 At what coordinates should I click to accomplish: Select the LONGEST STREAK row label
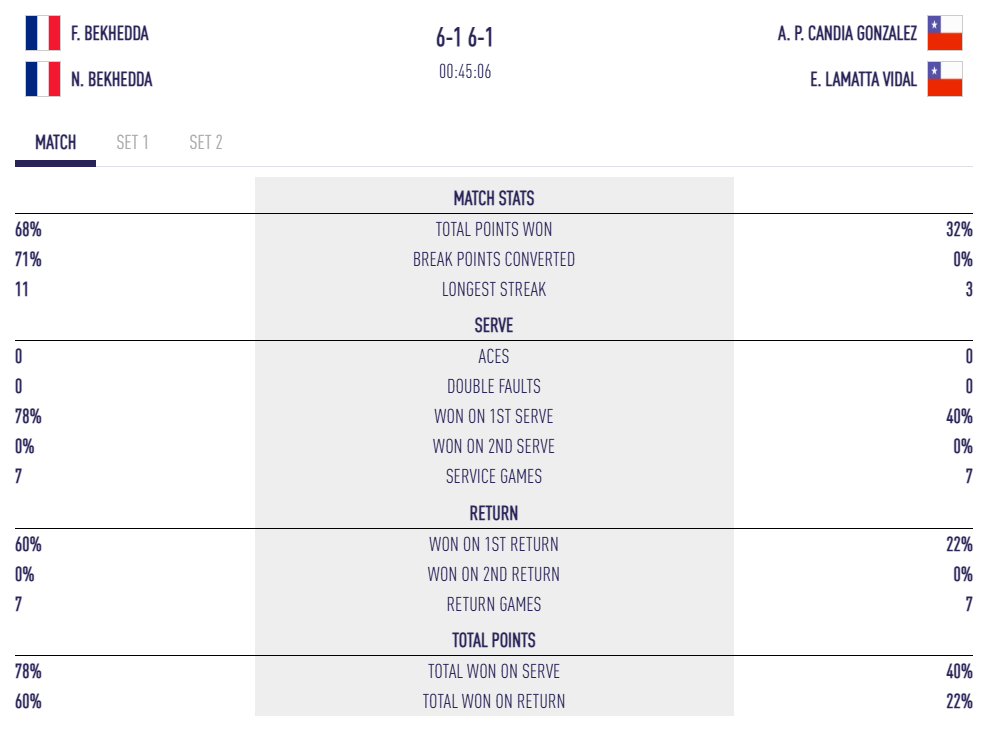click(494, 290)
